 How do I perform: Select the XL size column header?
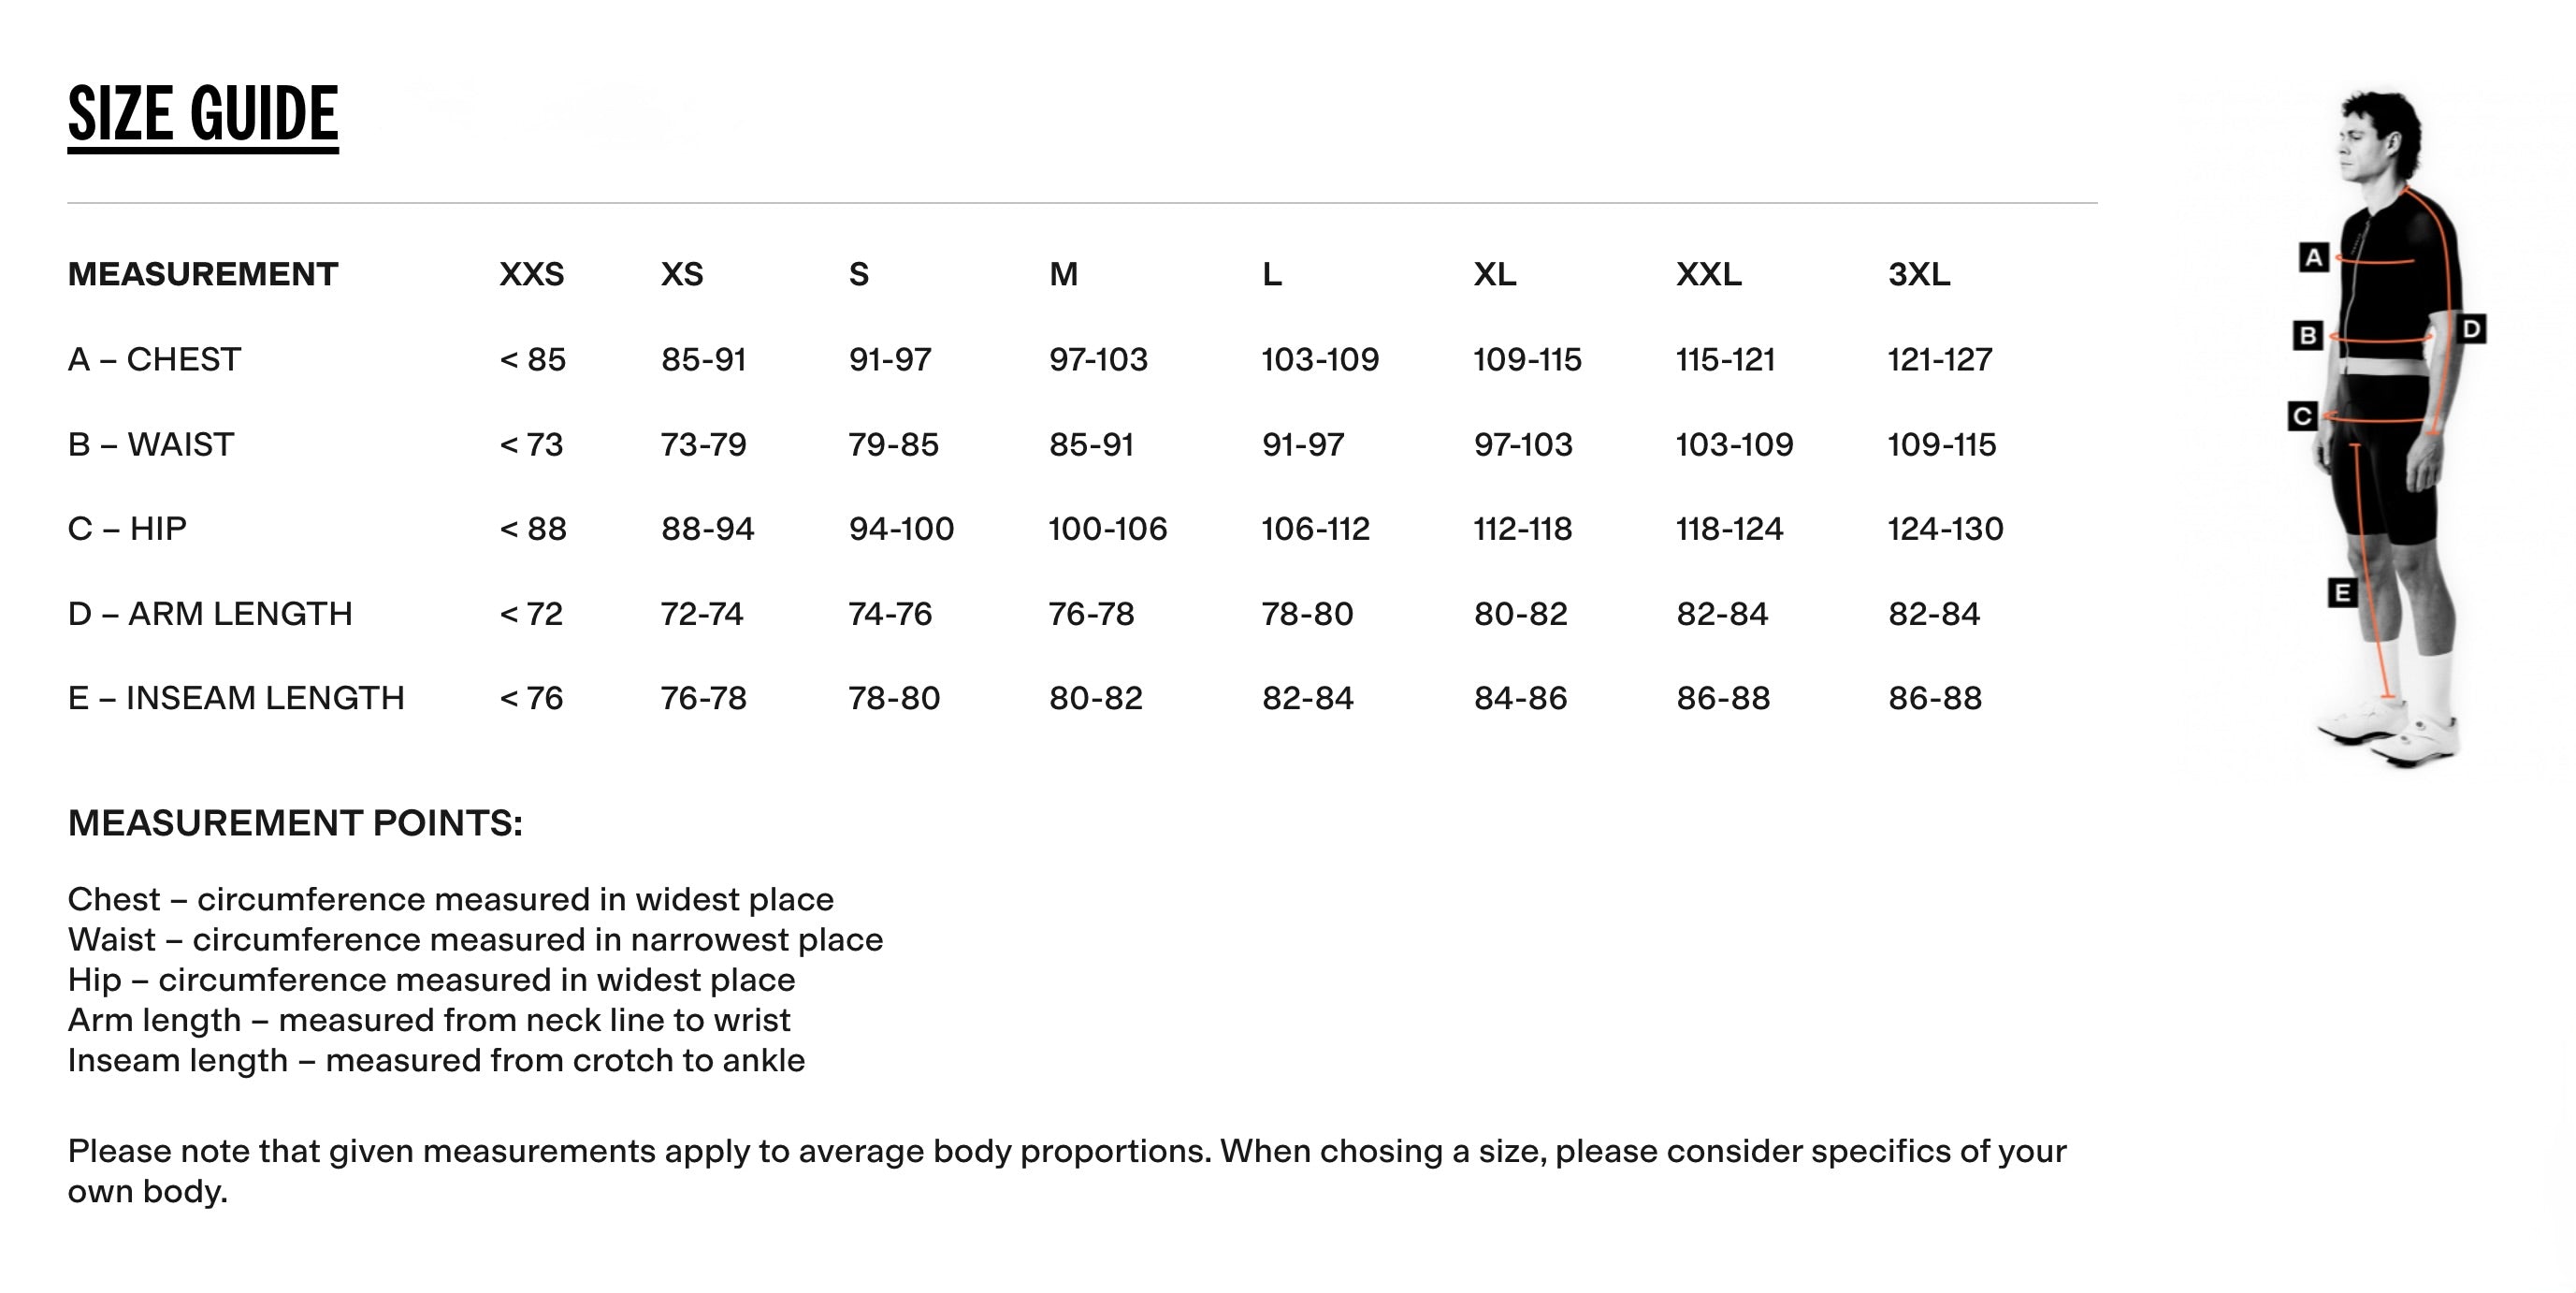pyautogui.click(x=1494, y=274)
